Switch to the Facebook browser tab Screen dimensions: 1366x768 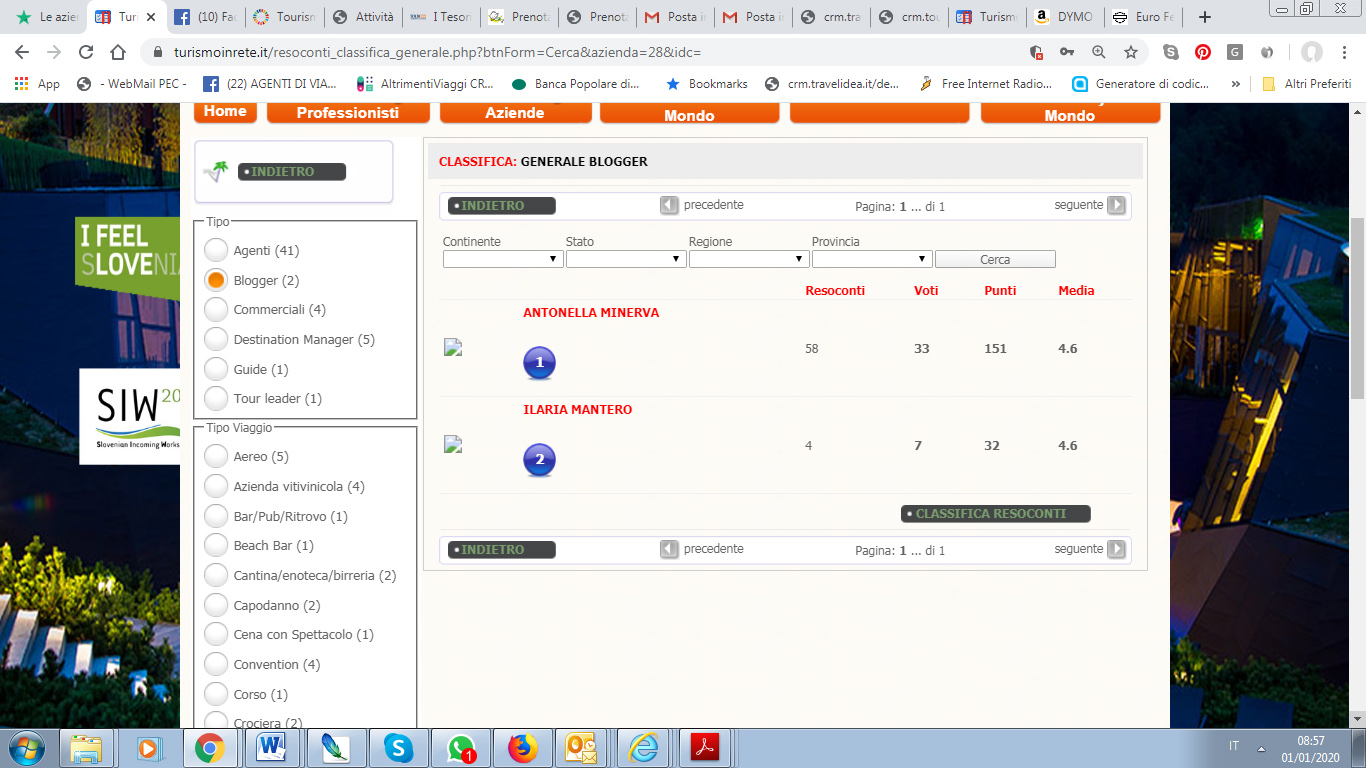coord(205,17)
